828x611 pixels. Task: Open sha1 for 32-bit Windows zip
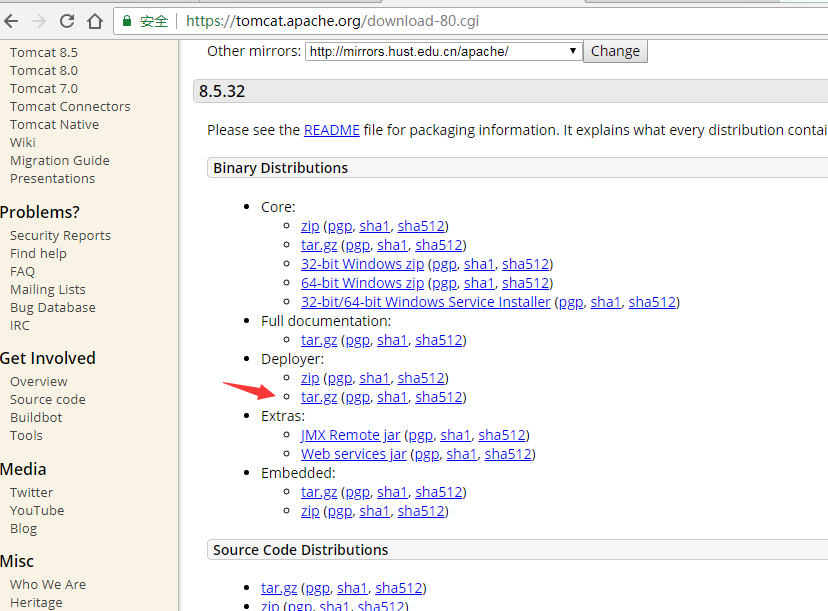[x=479, y=264]
